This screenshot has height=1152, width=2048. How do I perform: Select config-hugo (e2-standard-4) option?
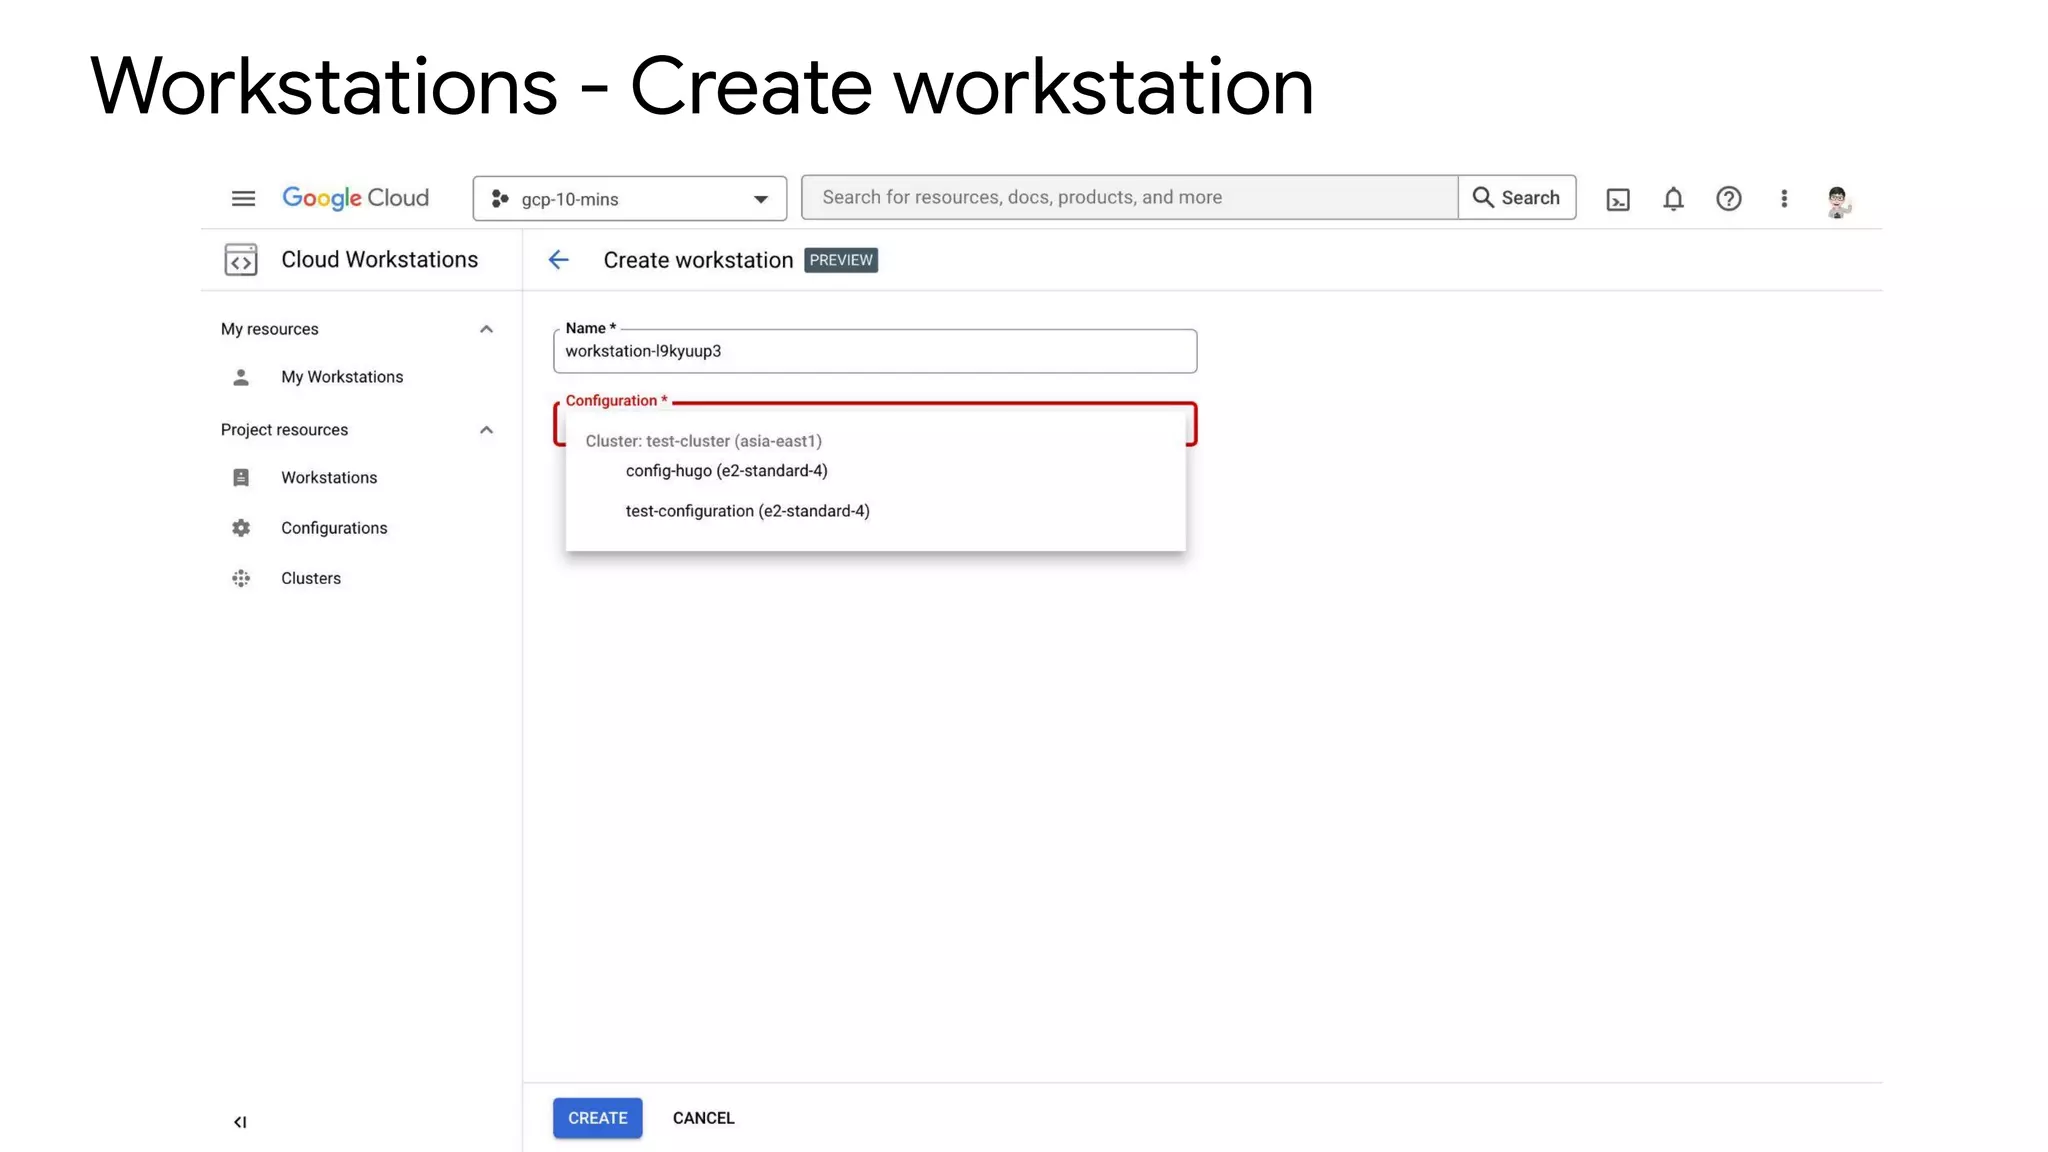click(876, 471)
